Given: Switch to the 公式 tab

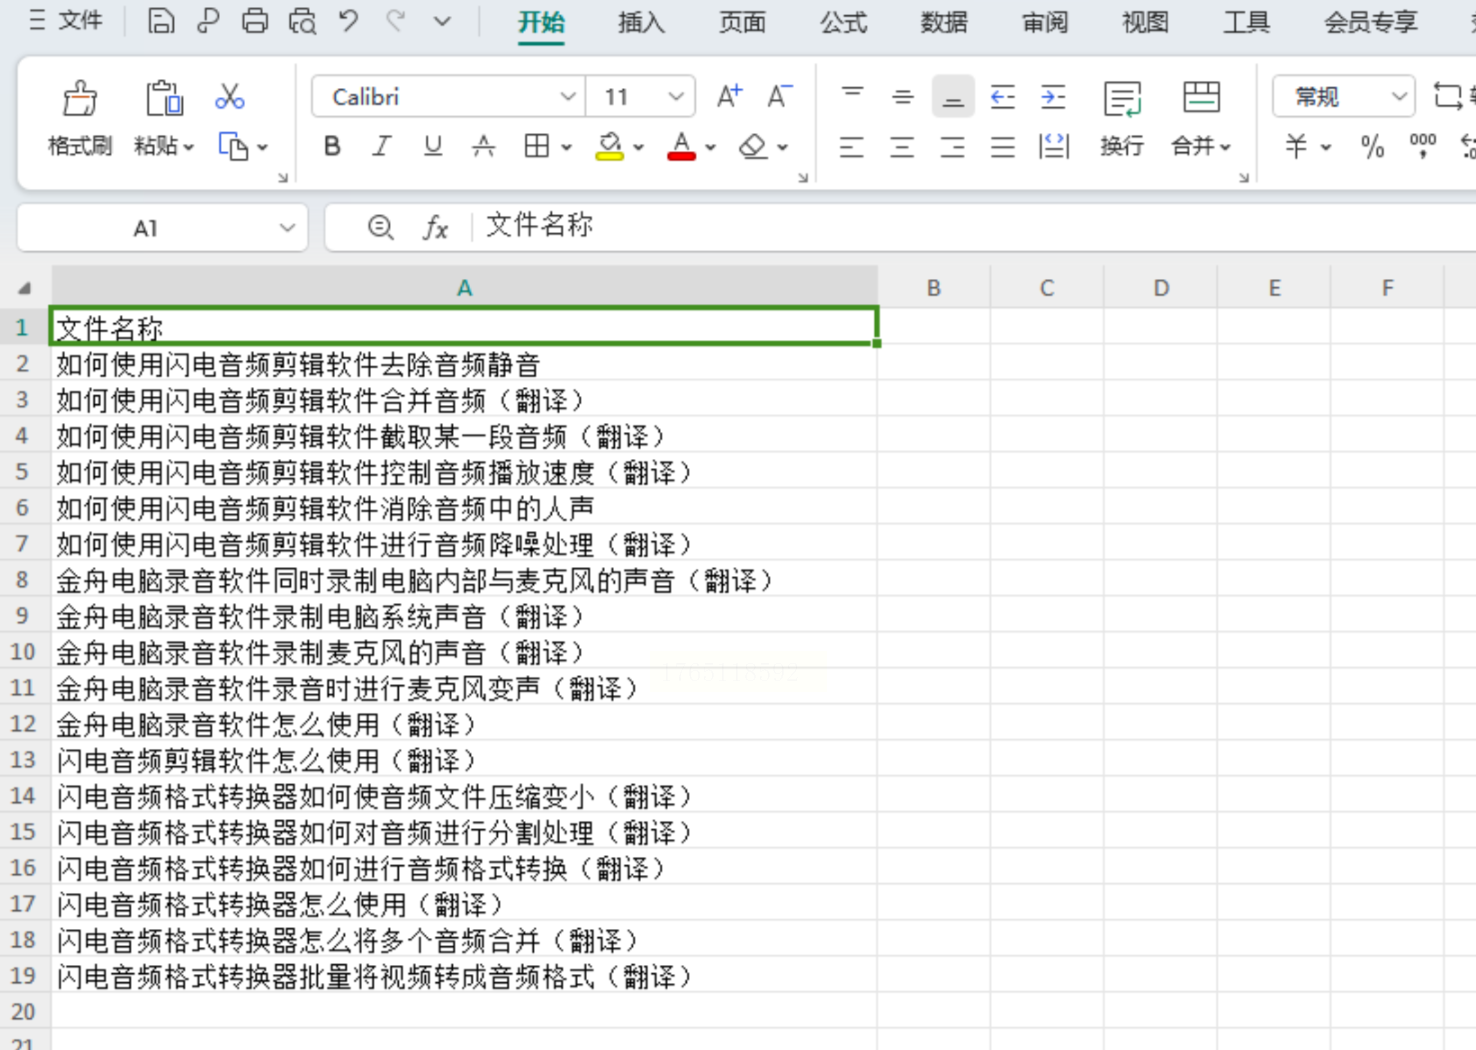Looking at the screenshot, I should coord(843,22).
